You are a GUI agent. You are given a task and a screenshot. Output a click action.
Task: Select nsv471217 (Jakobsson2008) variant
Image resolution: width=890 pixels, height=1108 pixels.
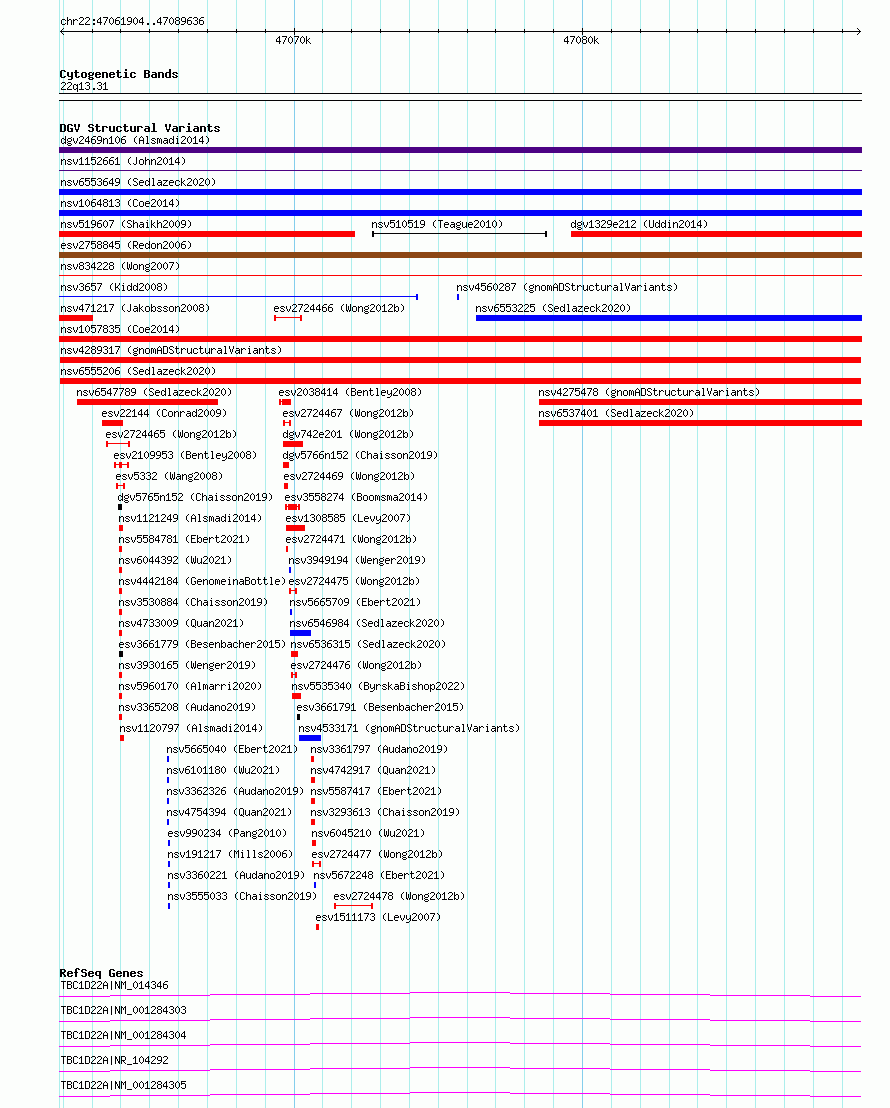135,308
